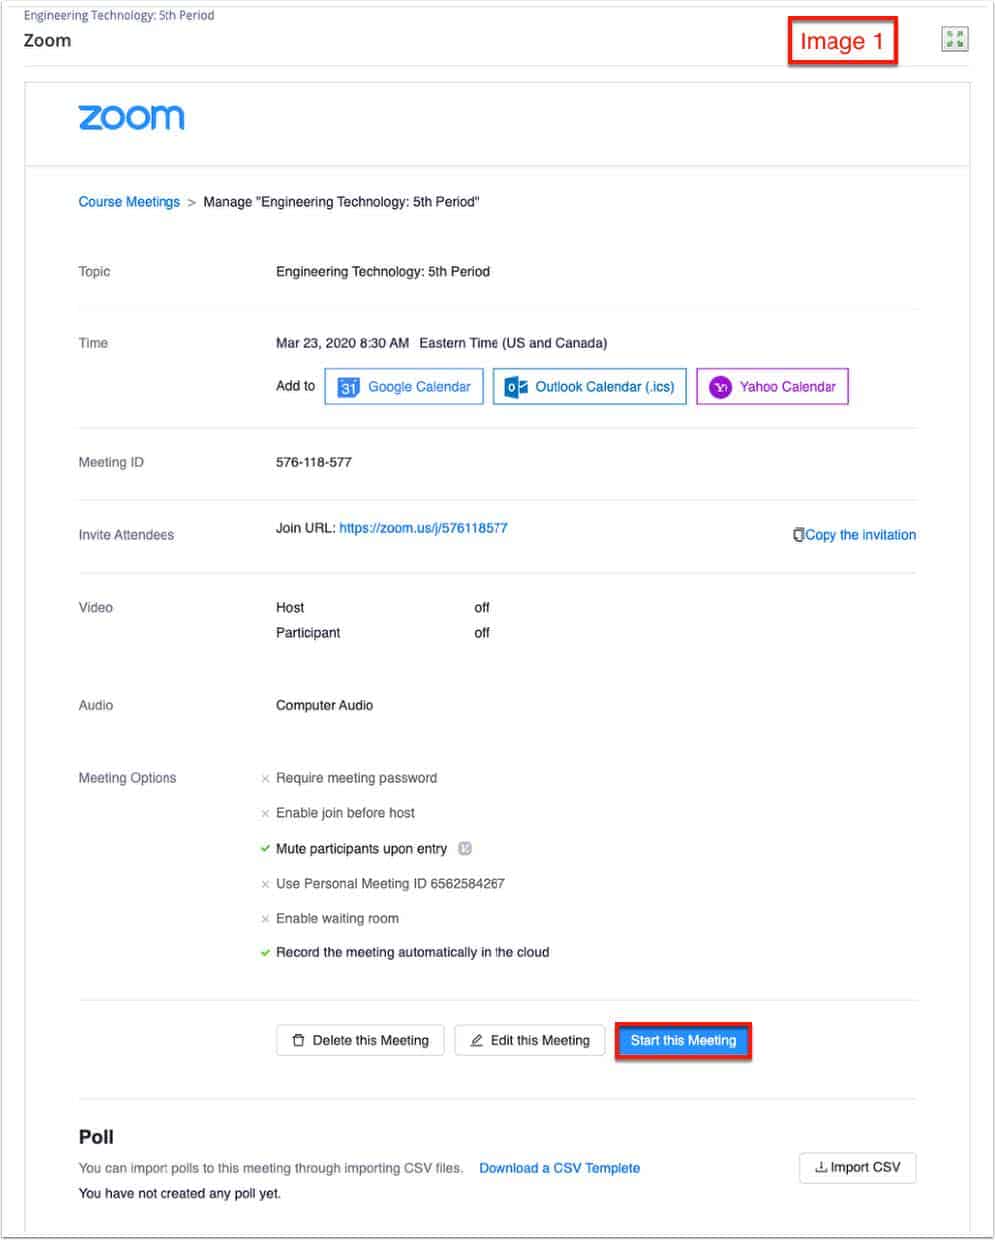Image resolution: width=995 pixels, height=1240 pixels.
Task: Click the copy icon beside Copy the invitation
Action: (798, 535)
